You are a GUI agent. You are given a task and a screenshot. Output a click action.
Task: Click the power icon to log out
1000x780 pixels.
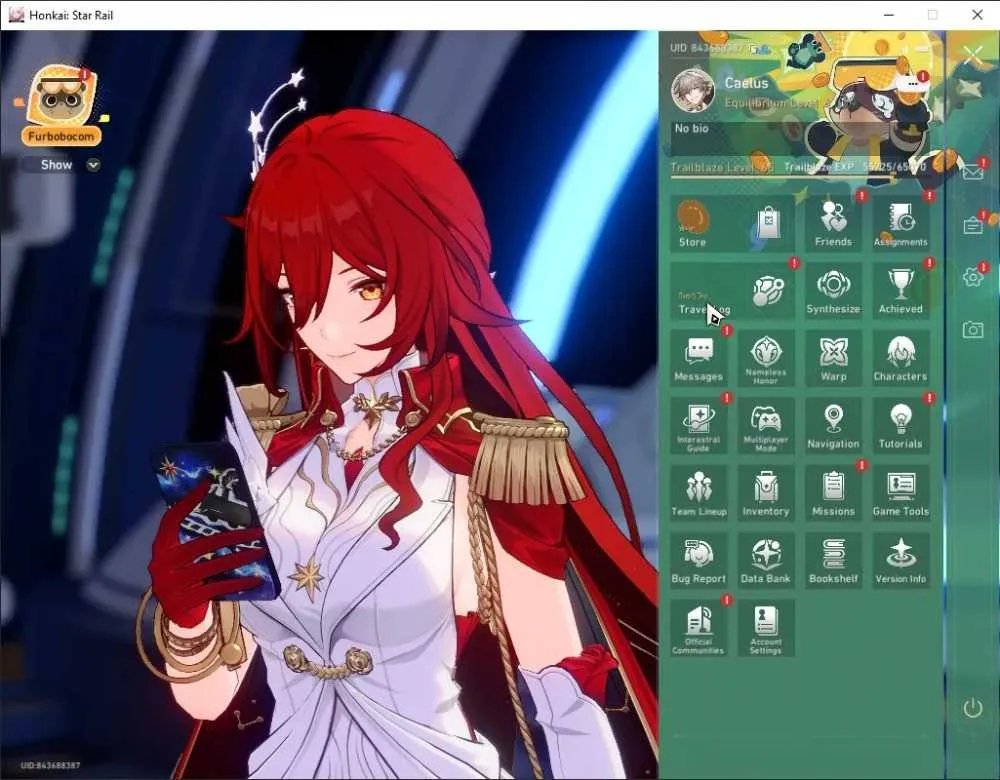click(x=973, y=707)
